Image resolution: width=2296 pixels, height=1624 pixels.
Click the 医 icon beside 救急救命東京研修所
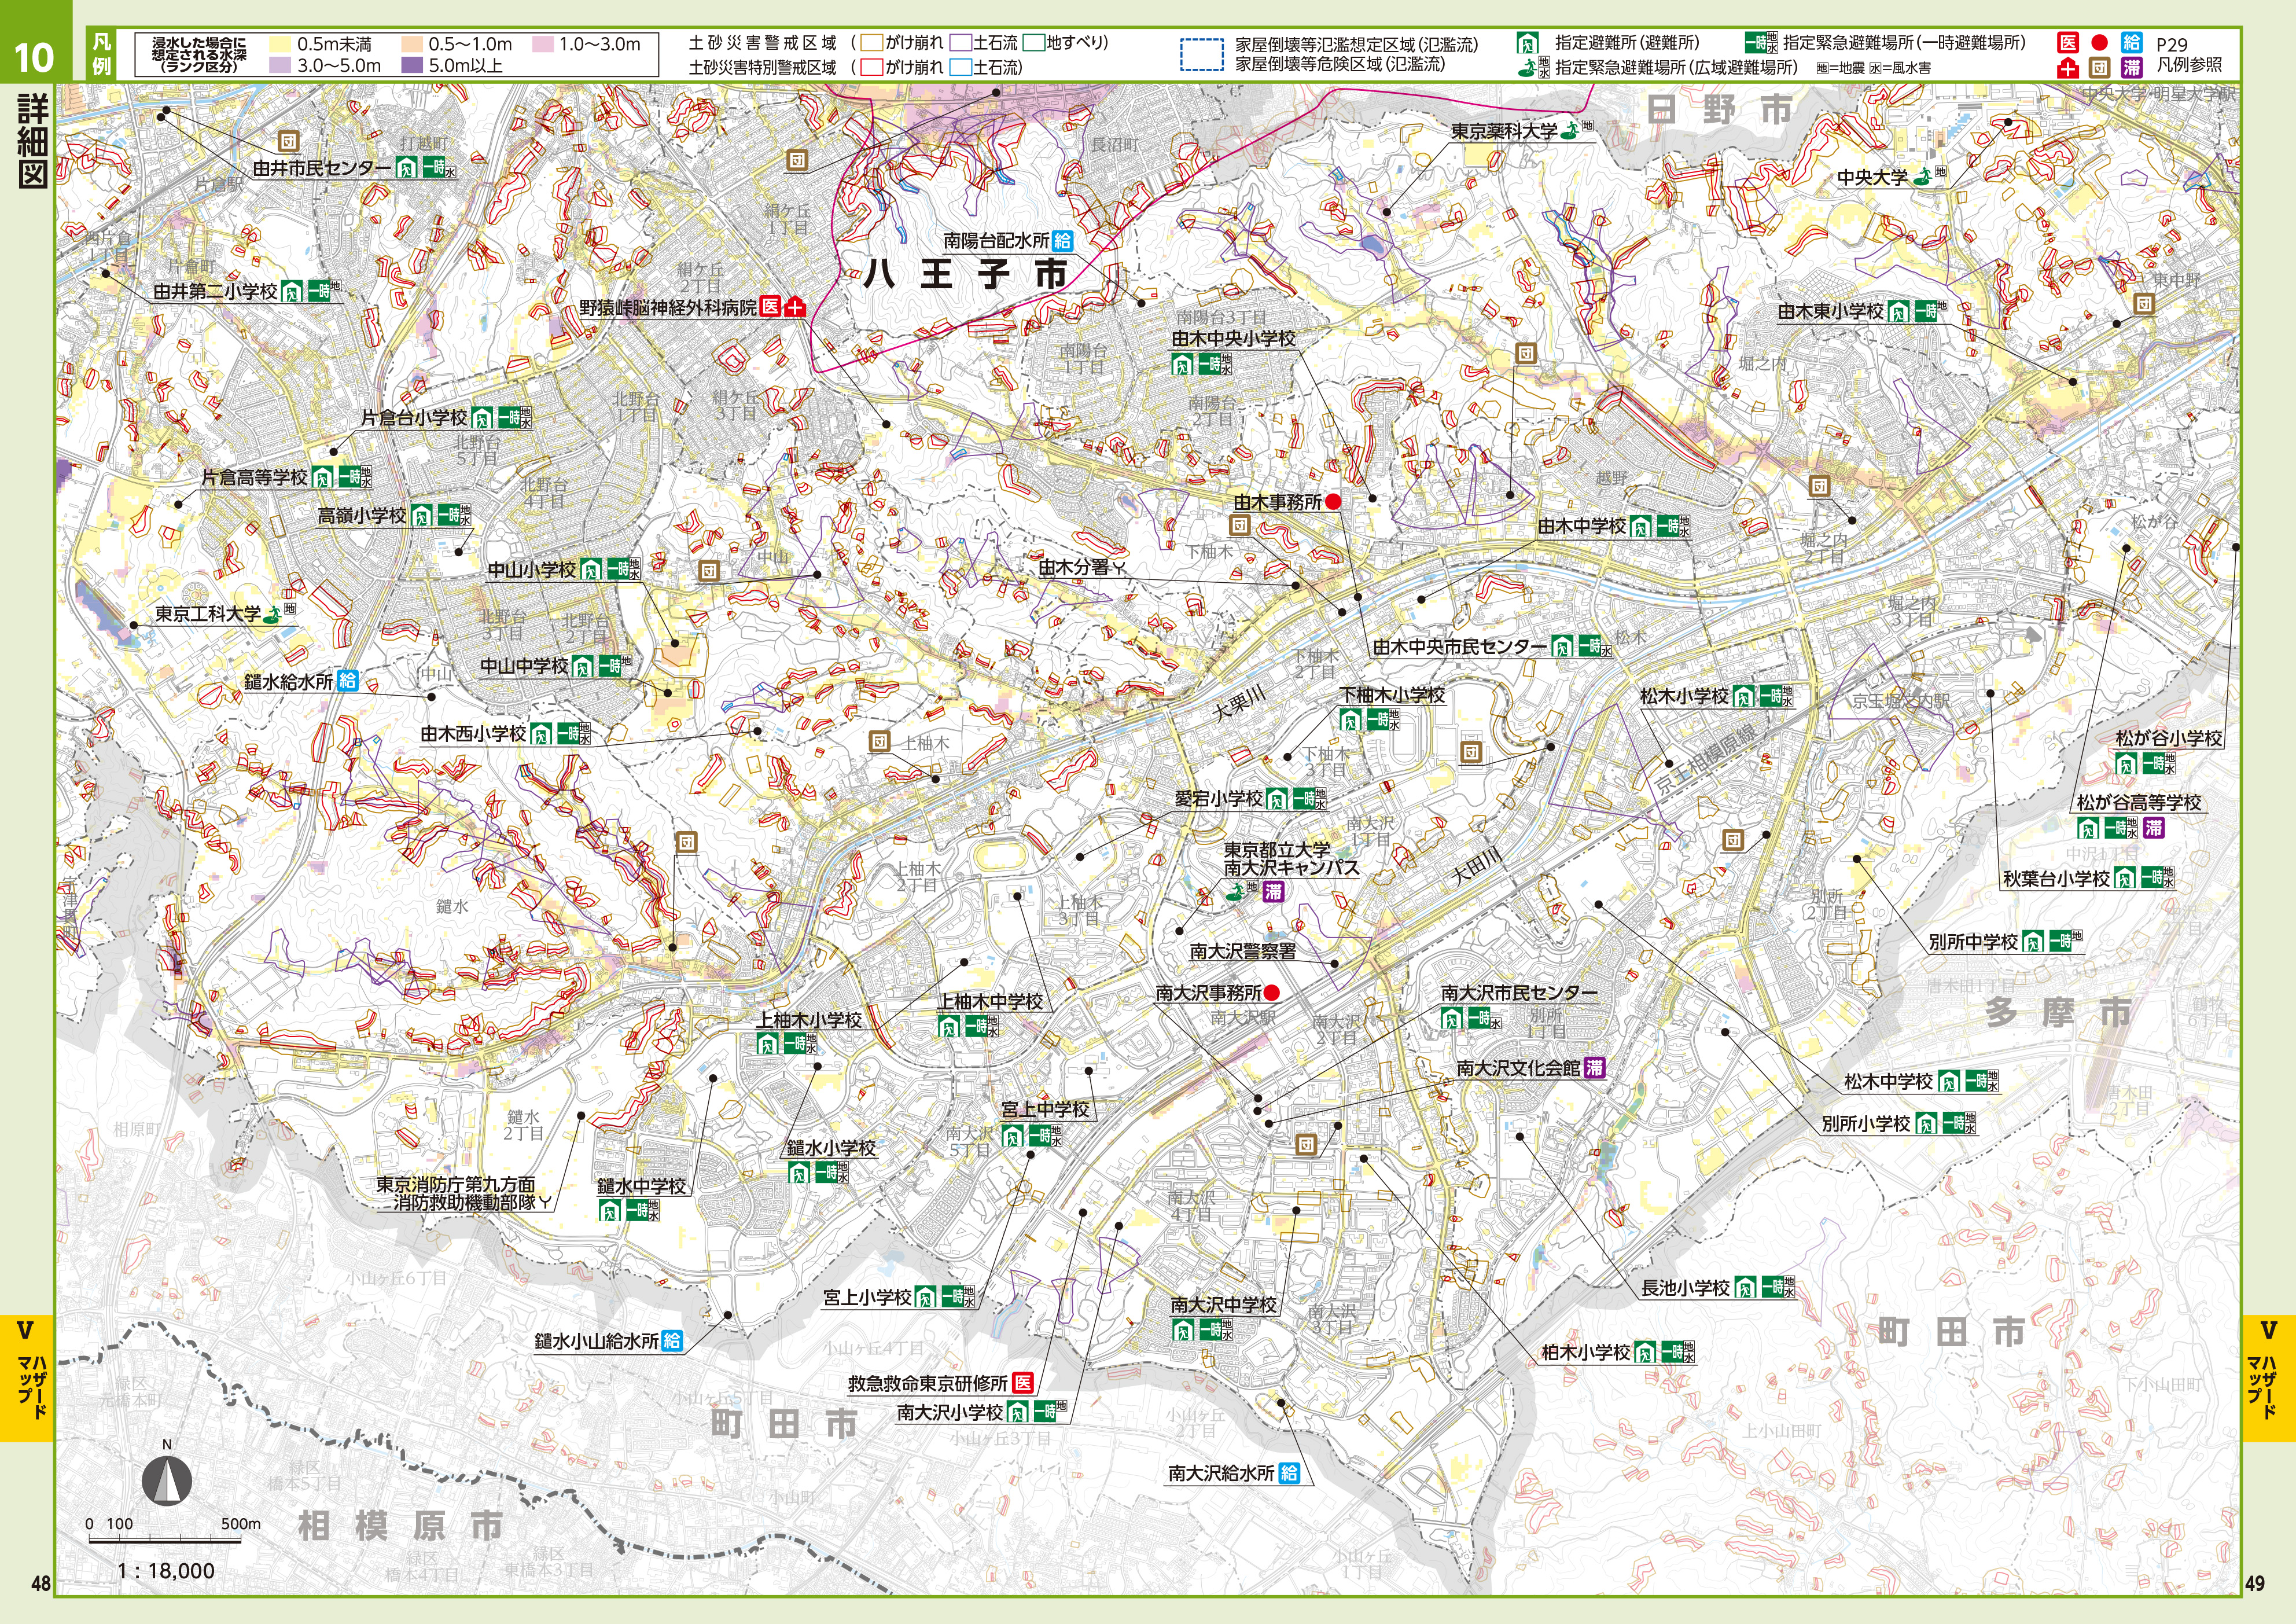(1022, 1383)
